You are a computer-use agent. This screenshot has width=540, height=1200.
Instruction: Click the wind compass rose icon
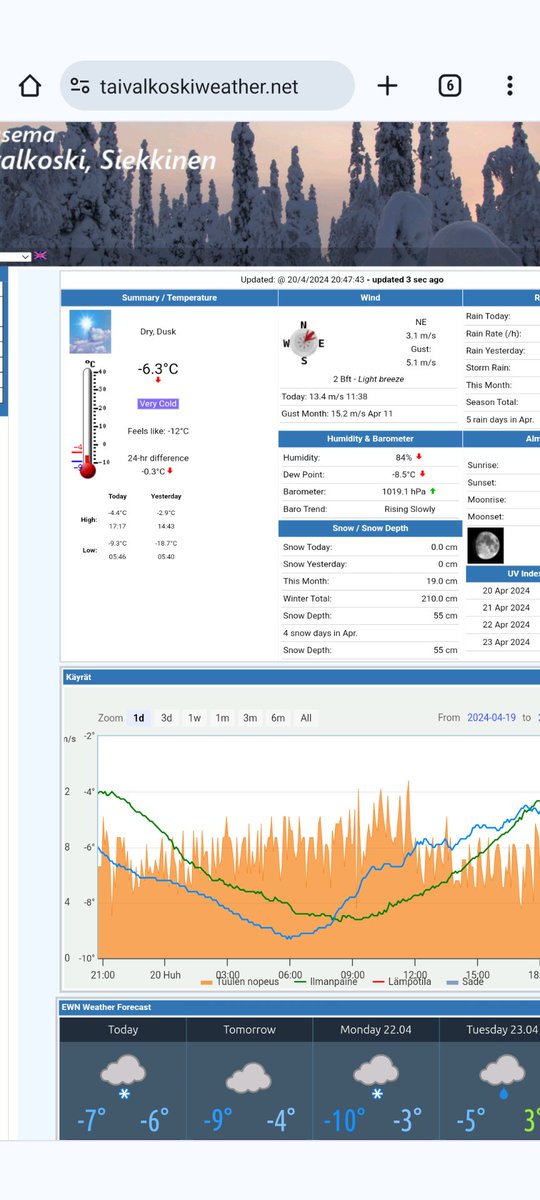click(303, 343)
